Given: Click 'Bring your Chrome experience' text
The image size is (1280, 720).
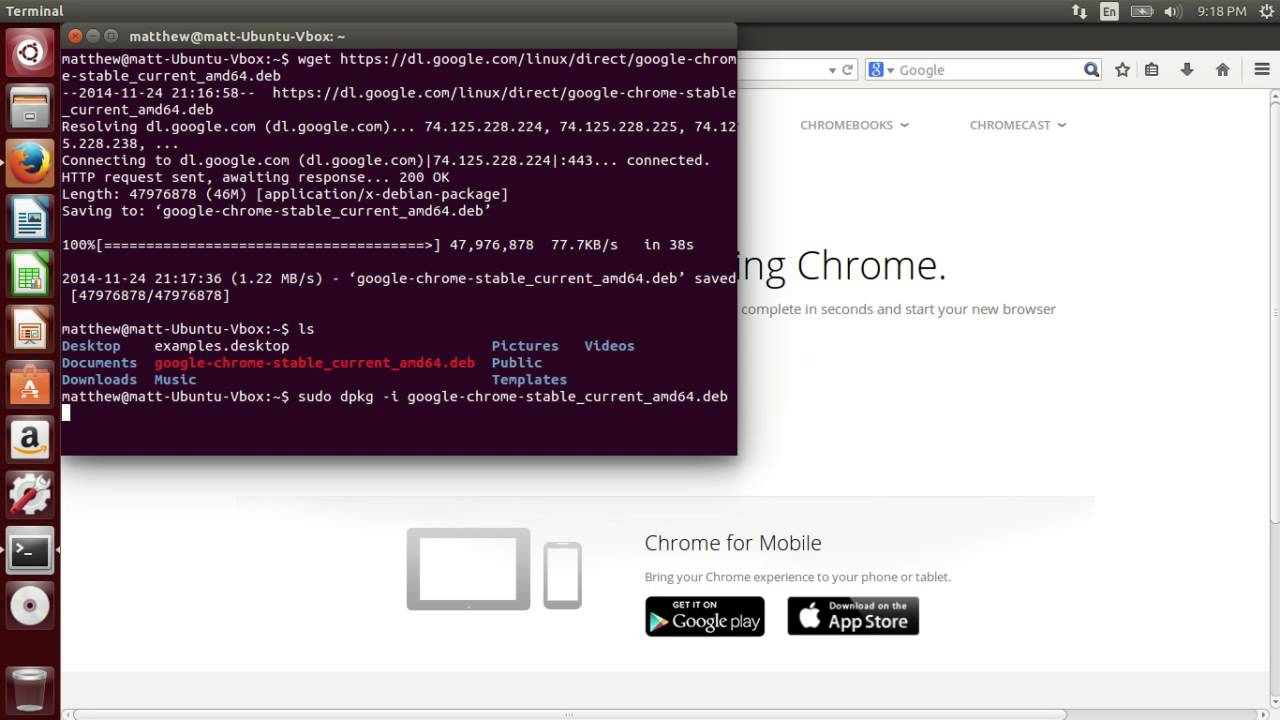Looking at the screenshot, I should click(x=798, y=577).
